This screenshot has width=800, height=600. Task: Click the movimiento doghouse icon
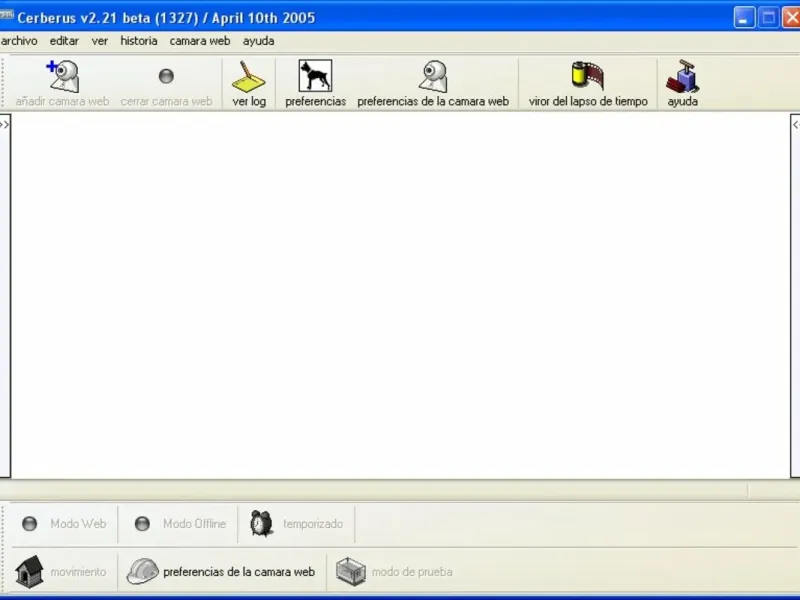point(29,571)
